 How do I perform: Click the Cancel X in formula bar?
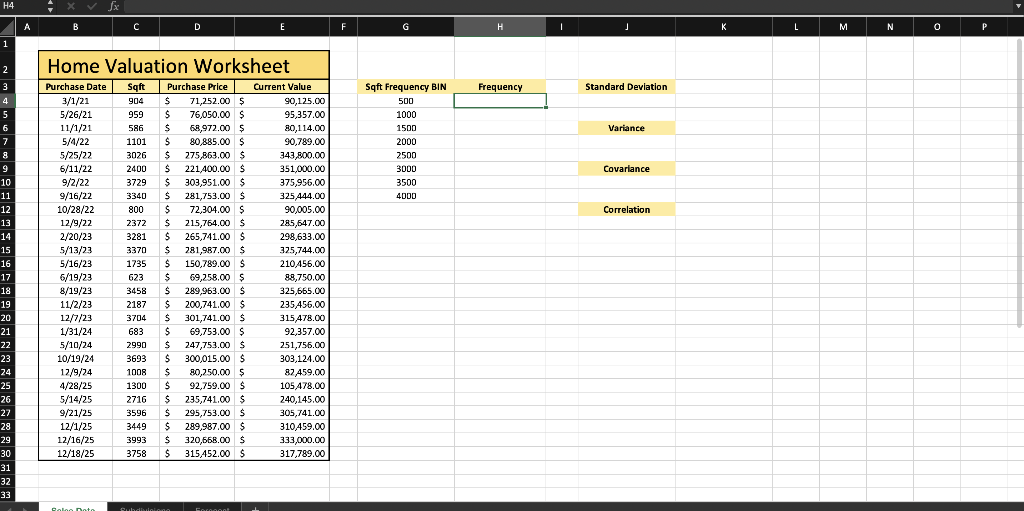click(71, 6)
